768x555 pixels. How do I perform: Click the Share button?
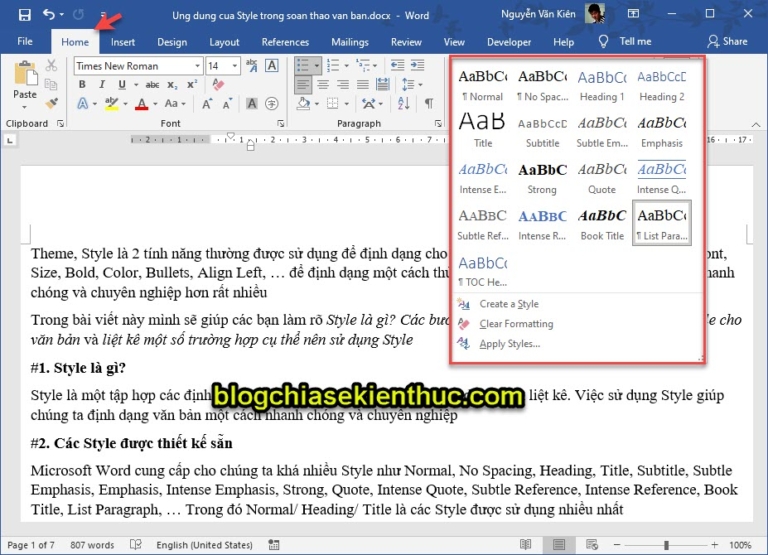click(727, 42)
